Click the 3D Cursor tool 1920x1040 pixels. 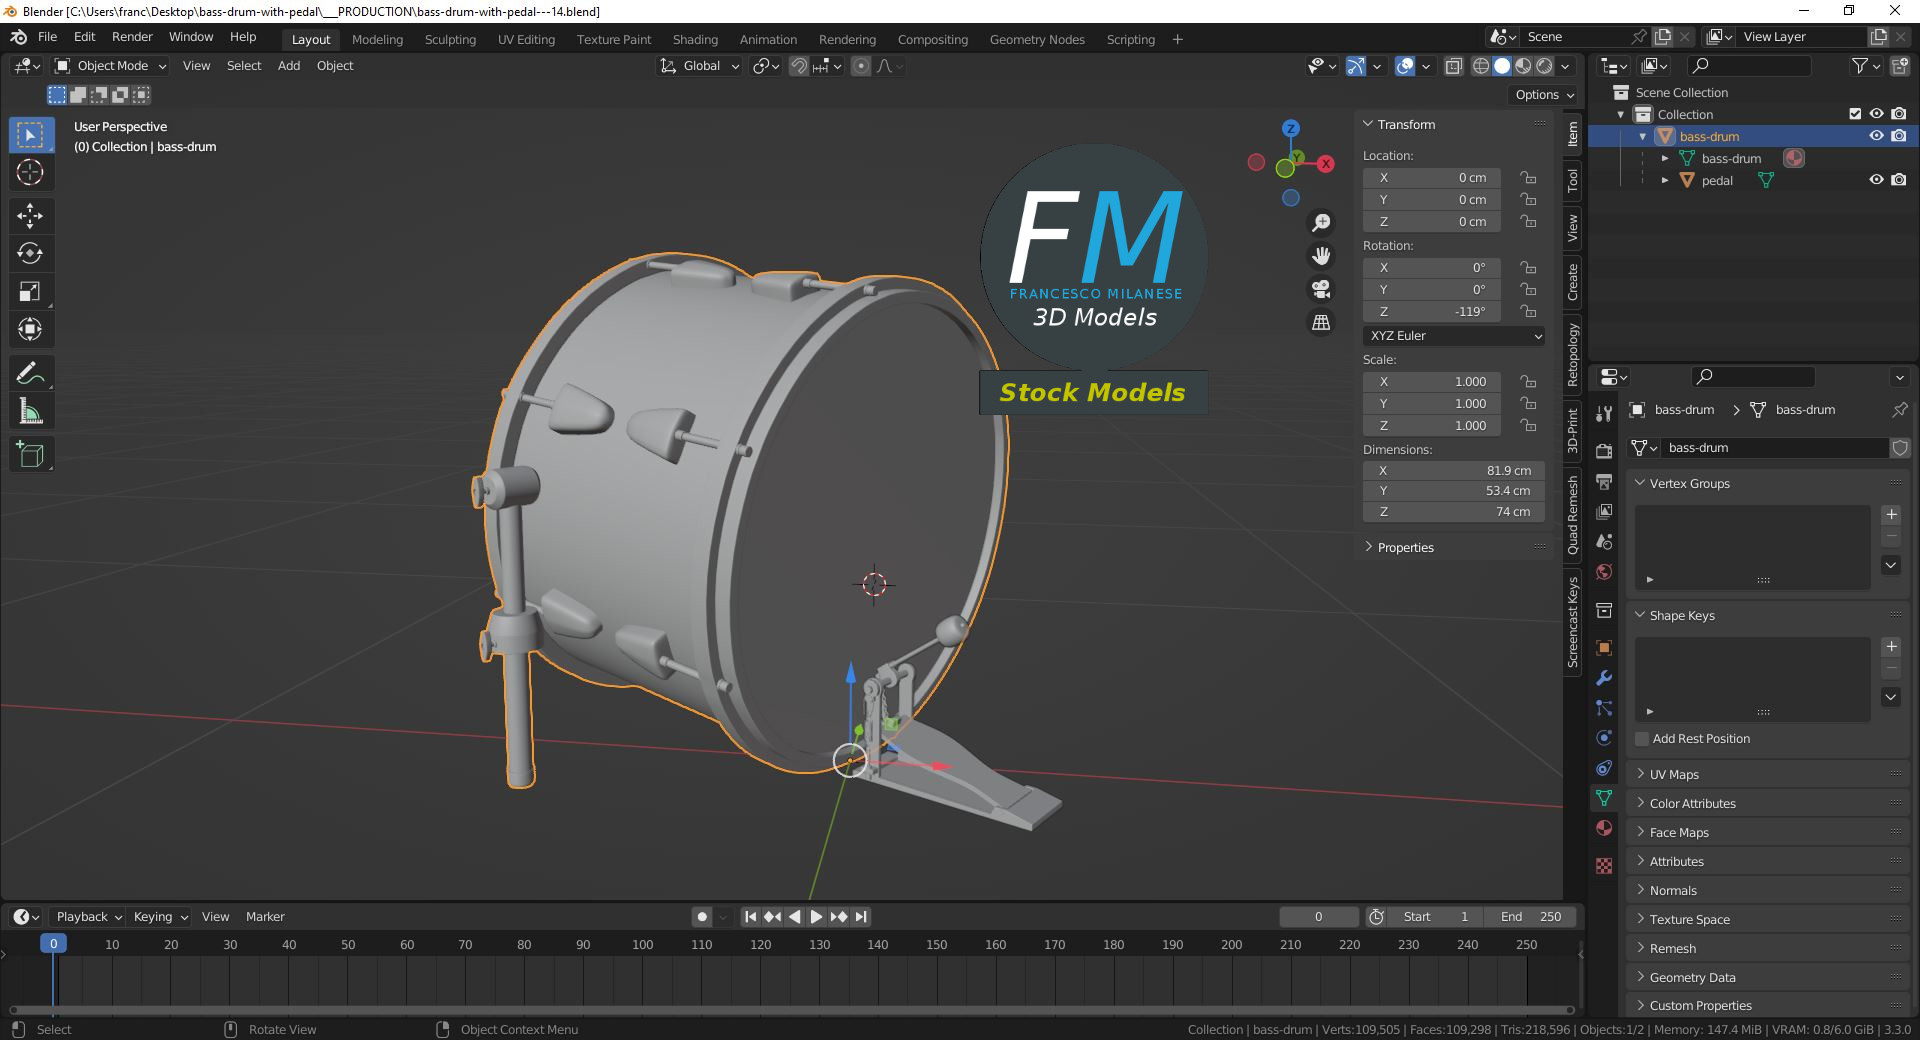click(30, 172)
